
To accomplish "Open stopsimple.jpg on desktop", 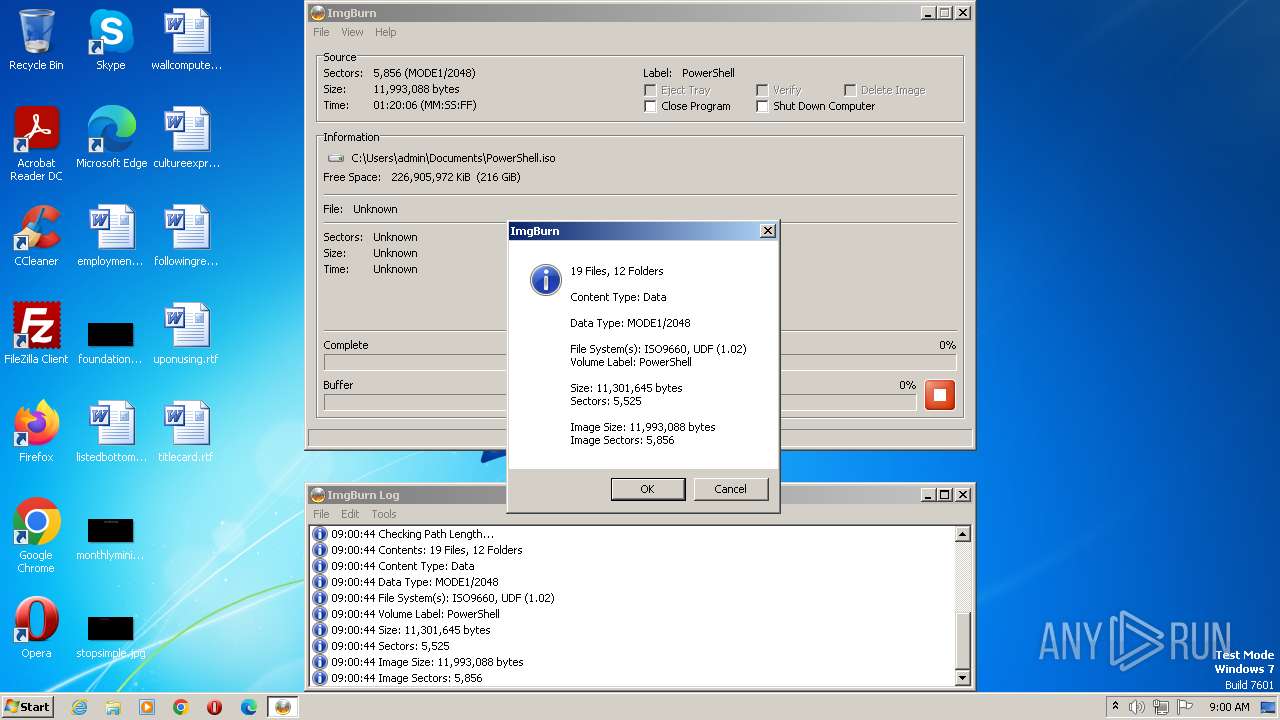I will (110, 636).
